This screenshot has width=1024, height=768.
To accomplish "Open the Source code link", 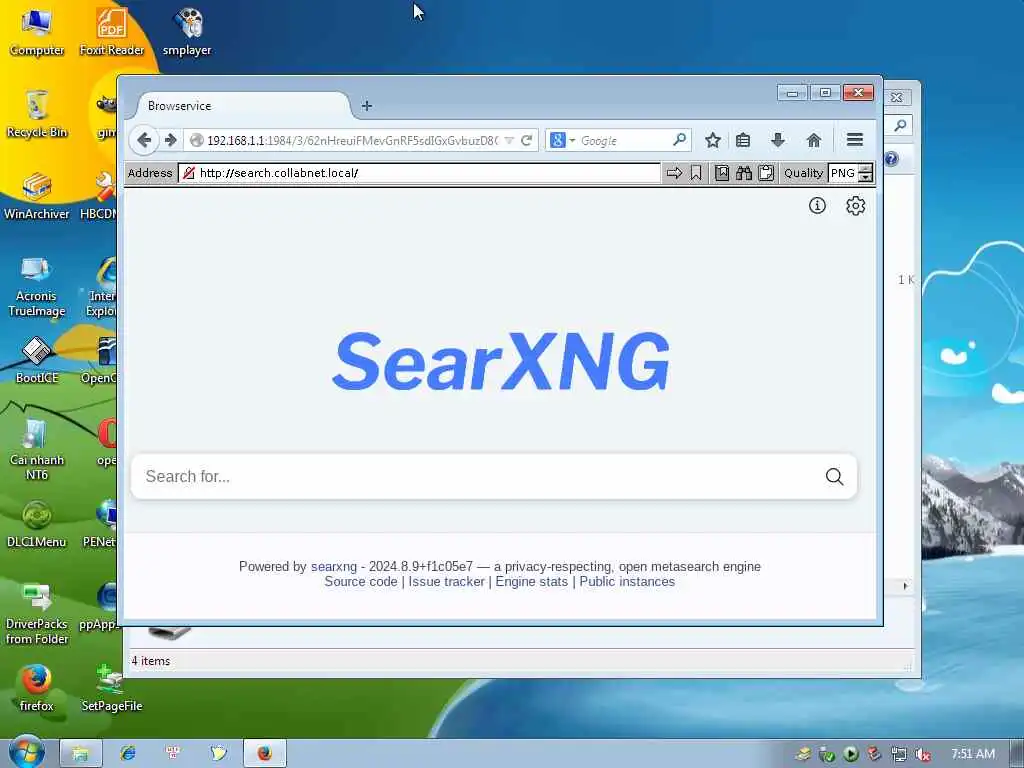I will click(x=360, y=581).
